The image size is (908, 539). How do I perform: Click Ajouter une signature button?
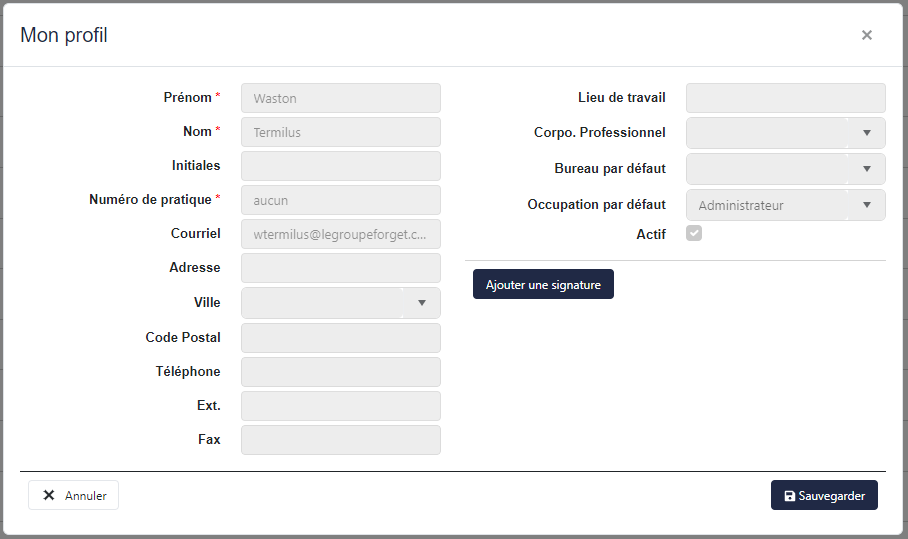pos(543,285)
